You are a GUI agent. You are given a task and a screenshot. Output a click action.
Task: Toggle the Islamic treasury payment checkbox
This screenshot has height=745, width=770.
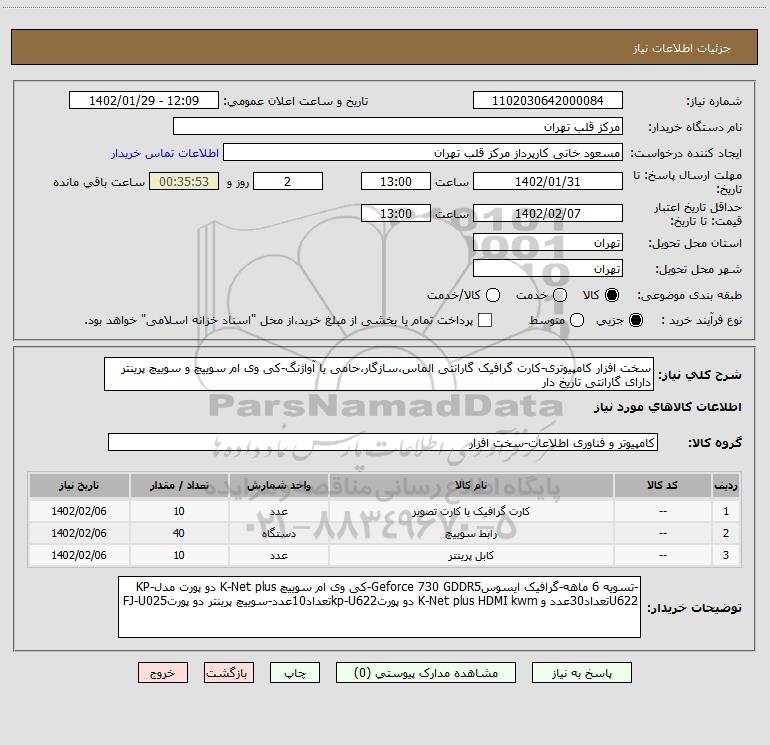[485, 320]
